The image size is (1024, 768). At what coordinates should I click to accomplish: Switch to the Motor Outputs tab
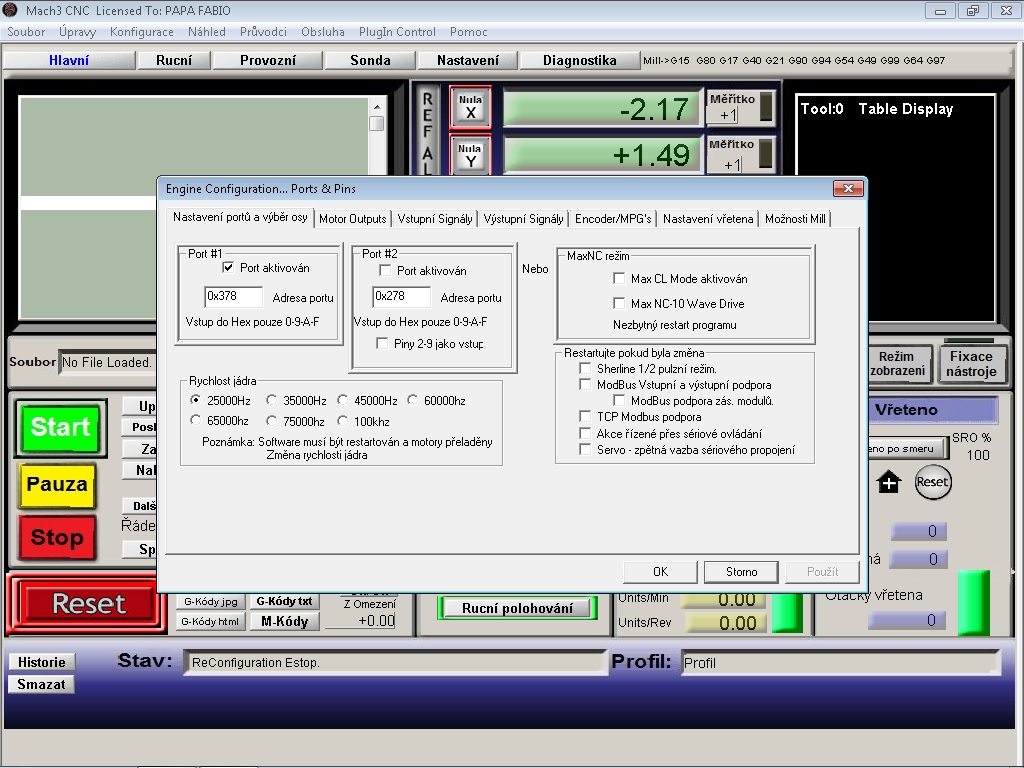[352, 219]
